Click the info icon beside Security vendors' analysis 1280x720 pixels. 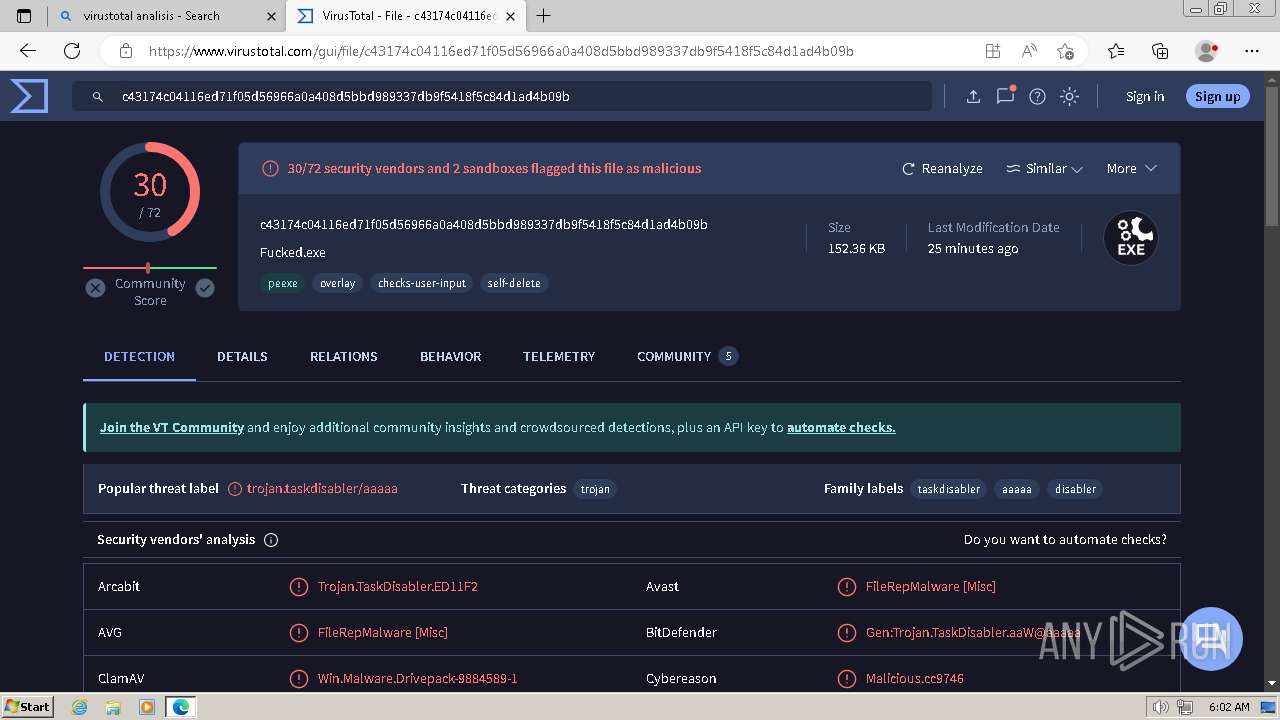pos(271,540)
